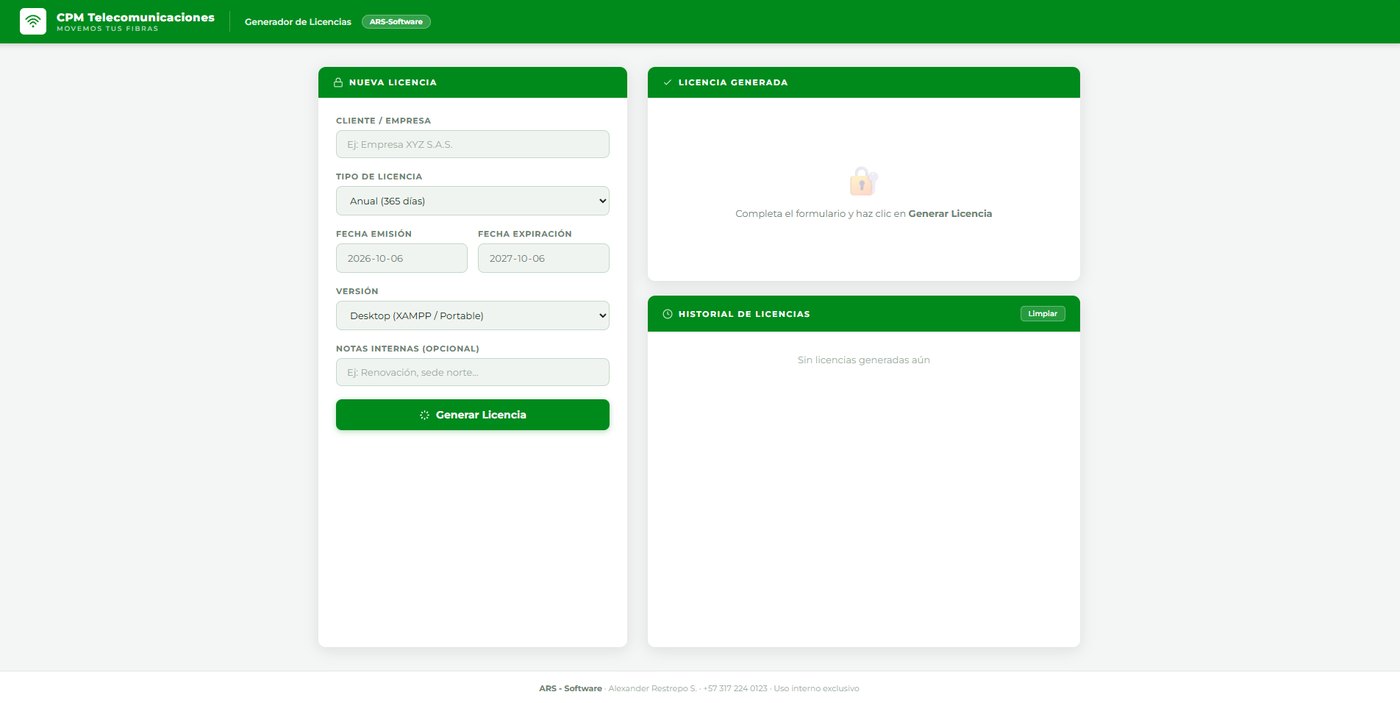Click the MOVEMOS TUS FIBRAS tagline
Screen dimensions: 1400x703
point(107,29)
